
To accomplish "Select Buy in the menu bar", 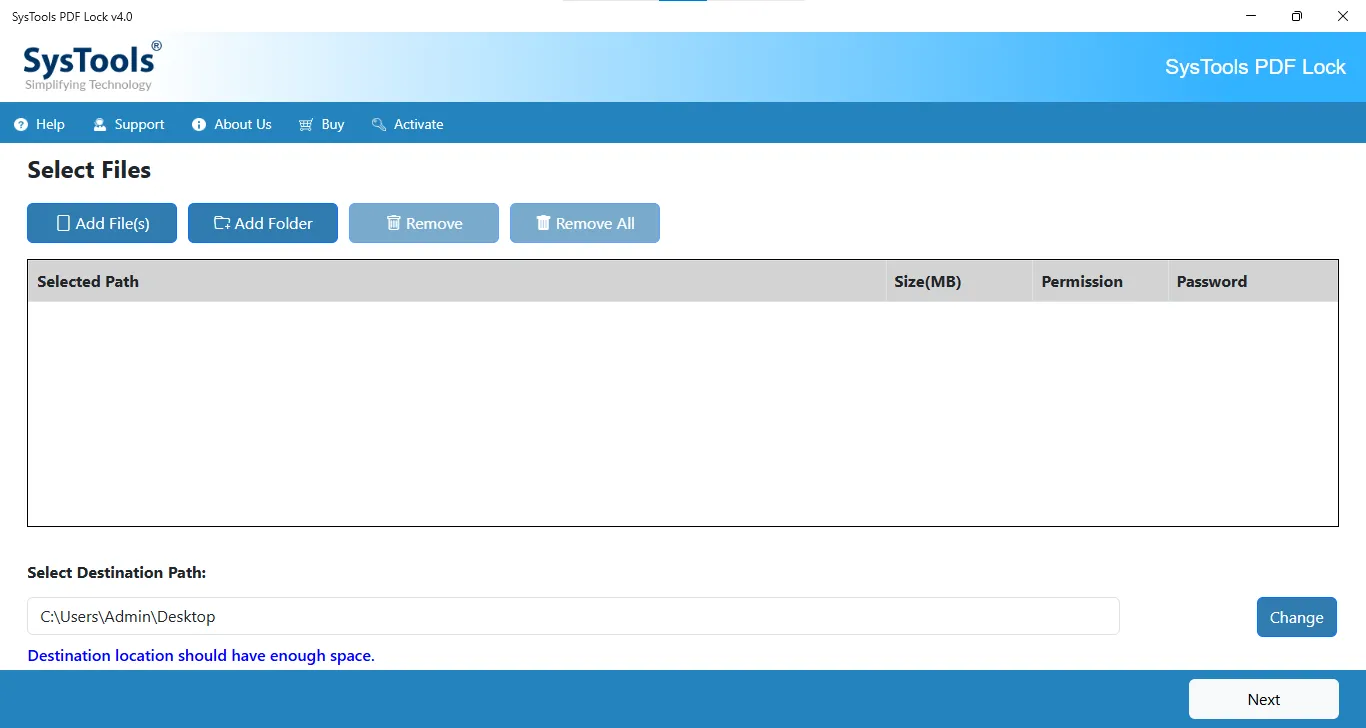I will click(321, 125).
